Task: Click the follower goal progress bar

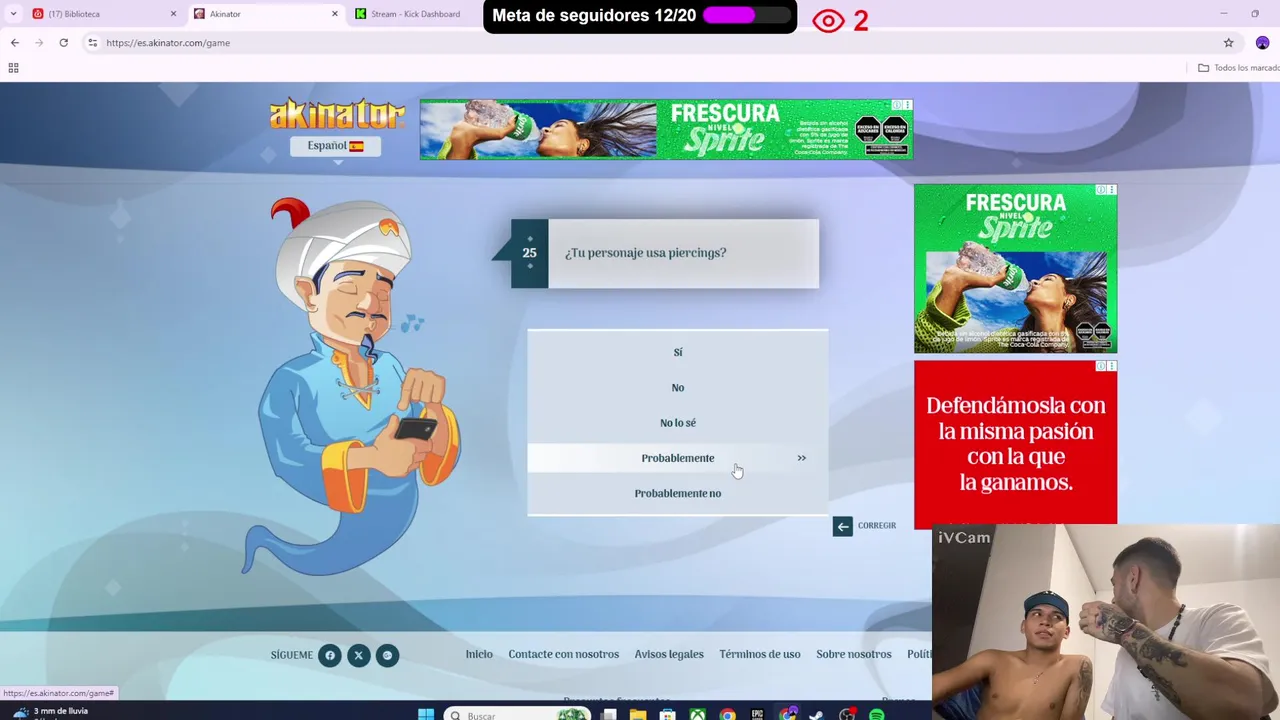Action: (745, 16)
